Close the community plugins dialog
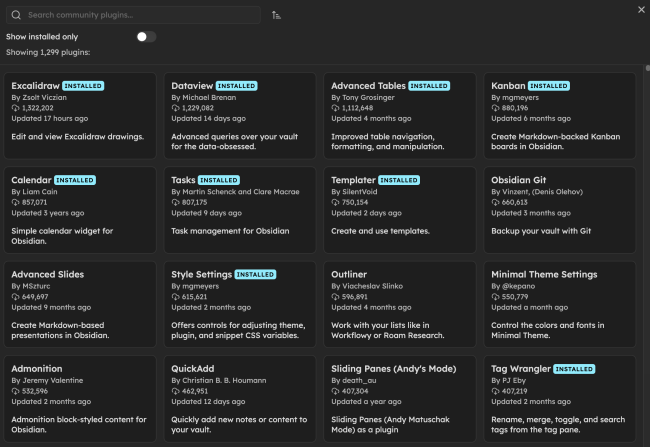The height and width of the screenshot is (447, 650). pos(641,10)
